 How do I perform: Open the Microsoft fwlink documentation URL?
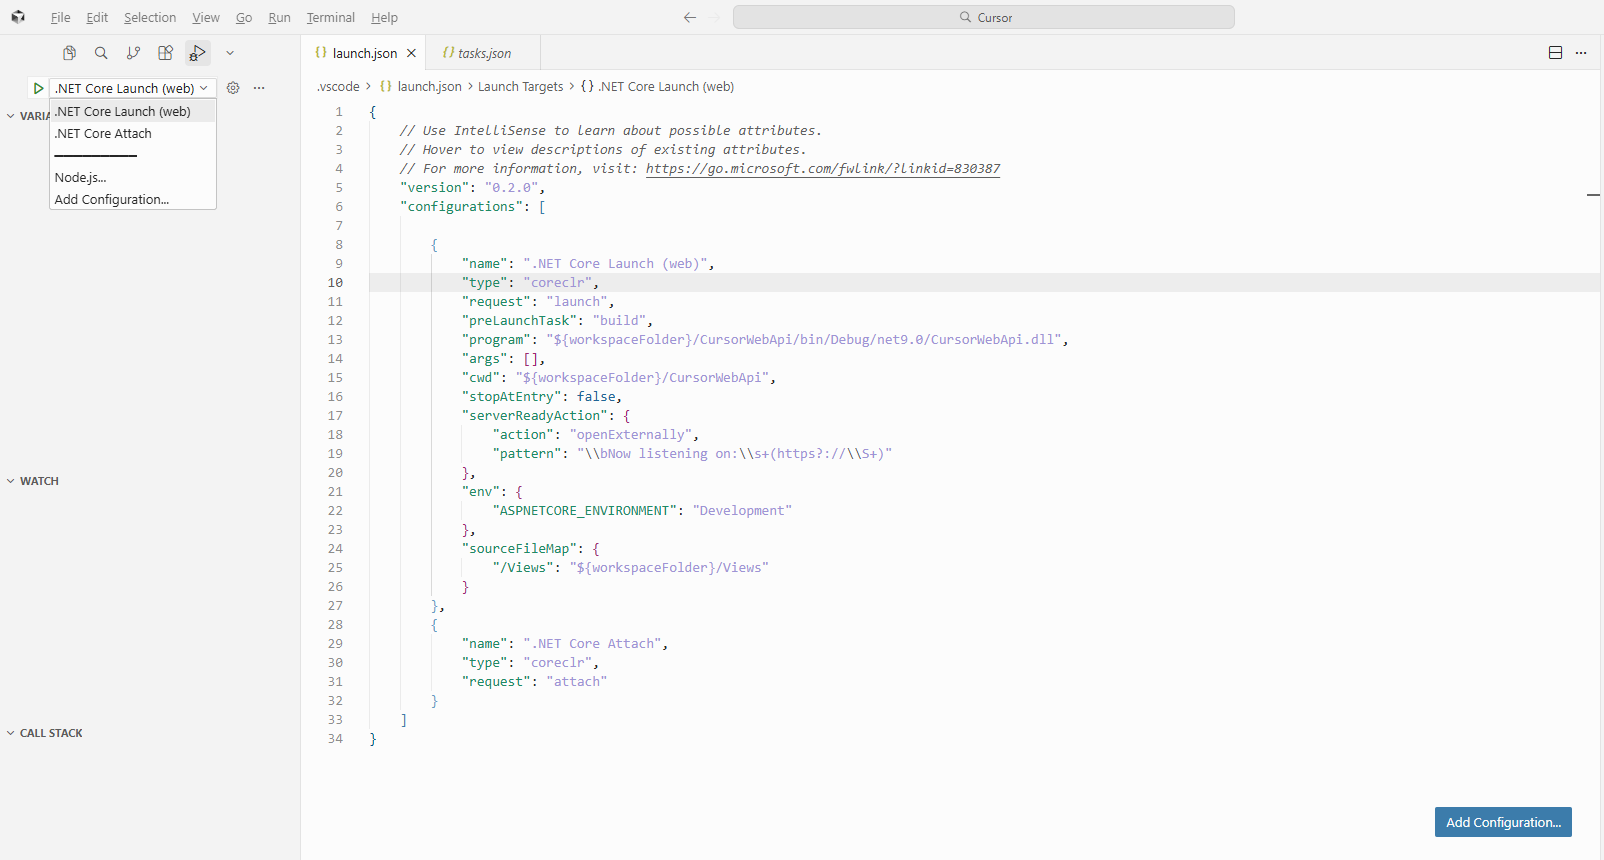pos(822,168)
